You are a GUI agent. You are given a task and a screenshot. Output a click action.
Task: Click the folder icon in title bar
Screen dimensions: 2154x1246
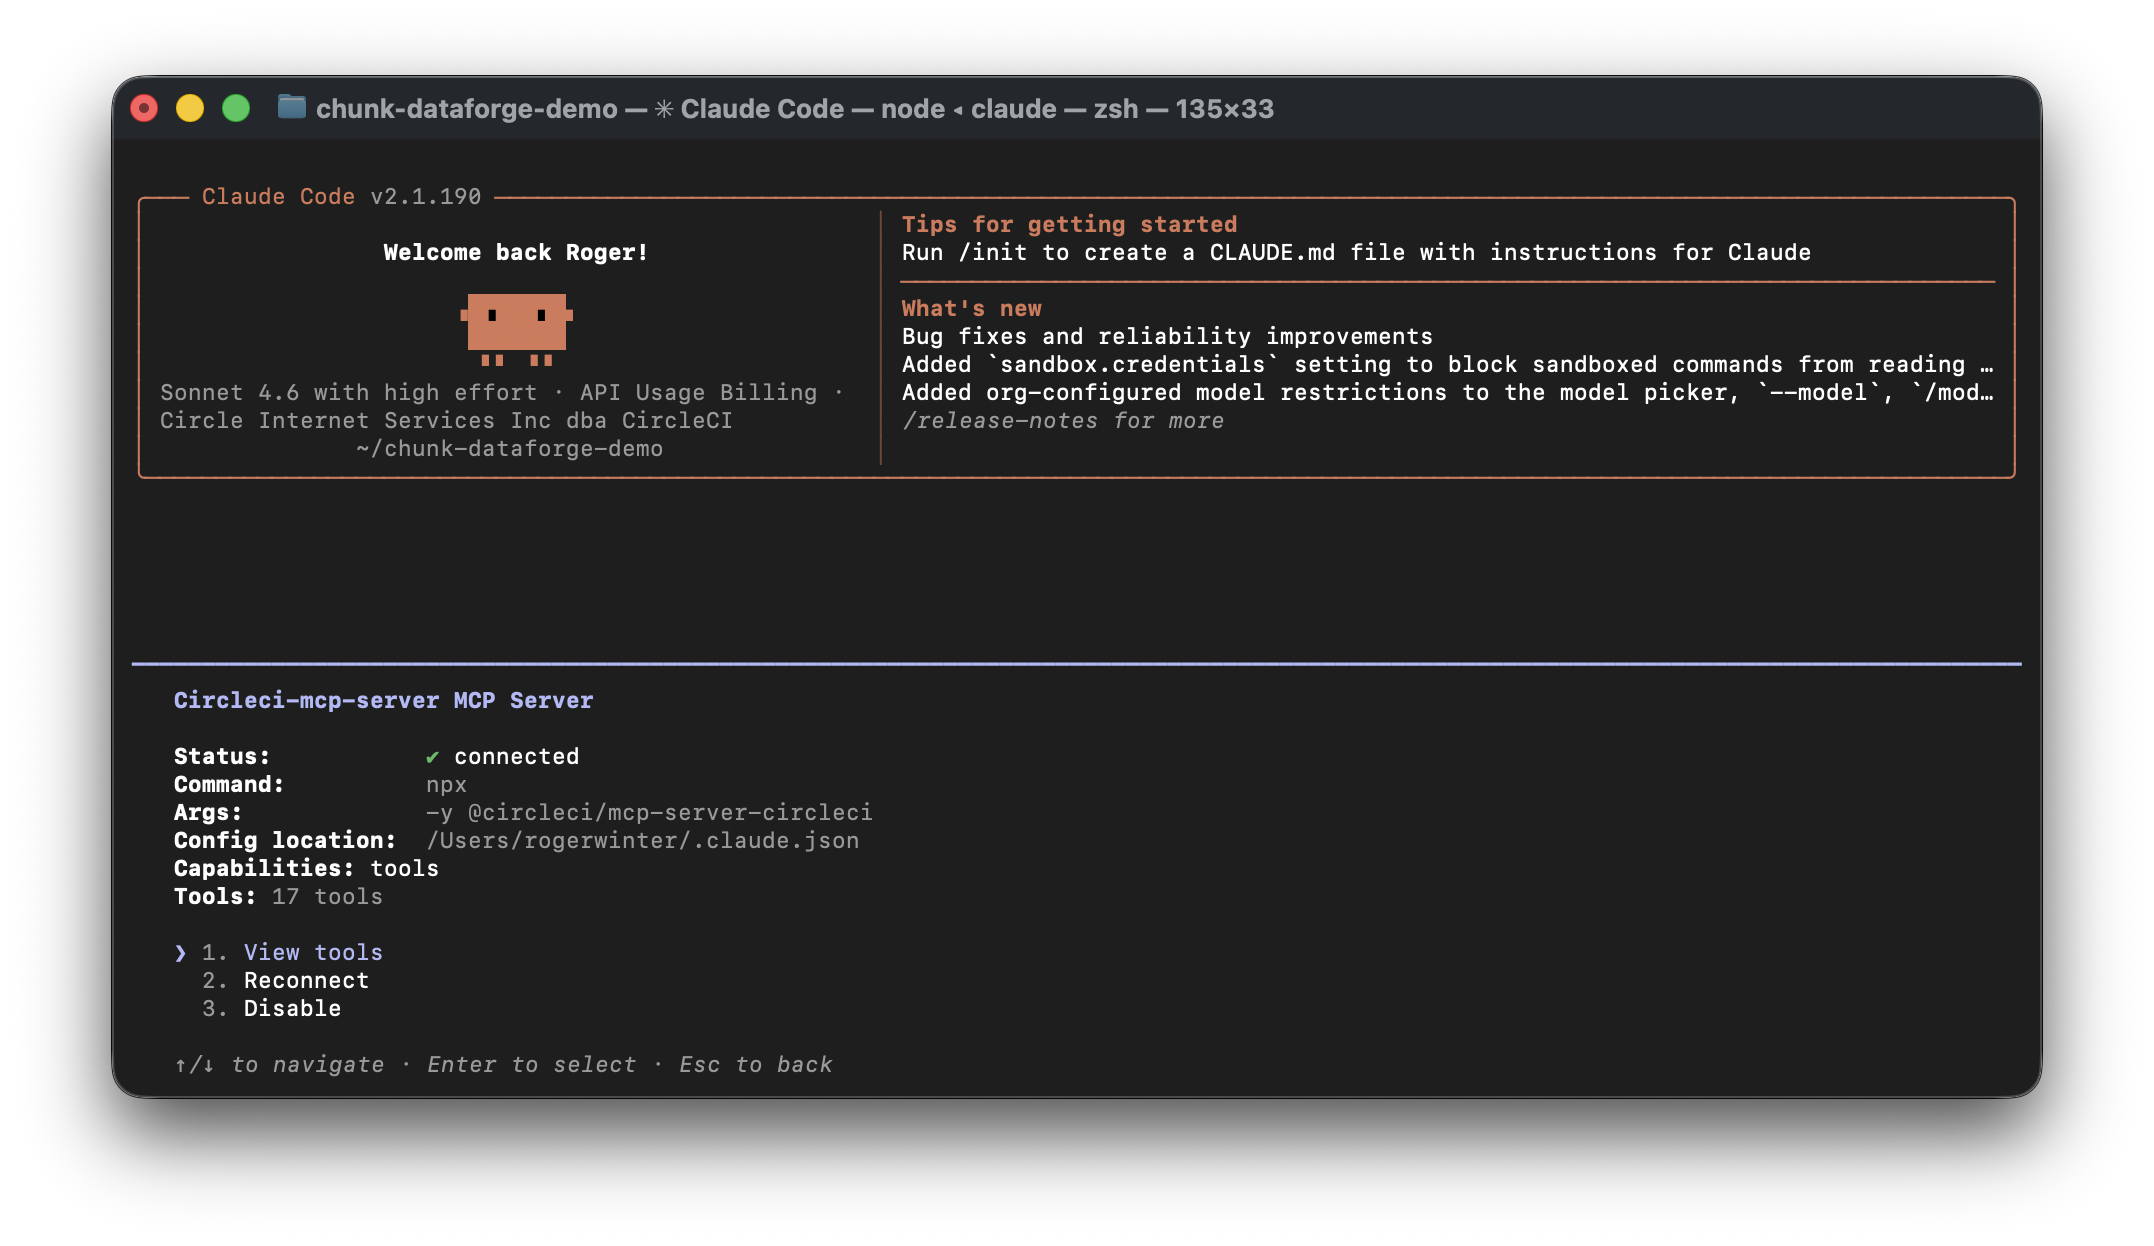(292, 107)
